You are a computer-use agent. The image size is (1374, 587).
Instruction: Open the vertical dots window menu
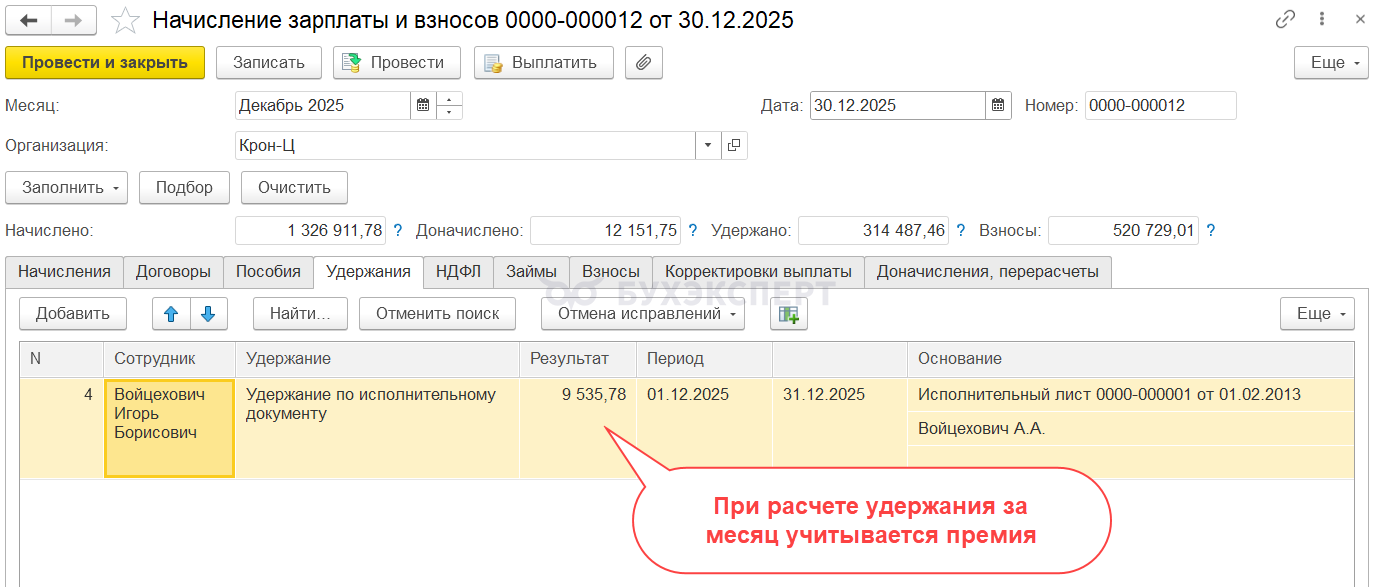coord(1322,20)
